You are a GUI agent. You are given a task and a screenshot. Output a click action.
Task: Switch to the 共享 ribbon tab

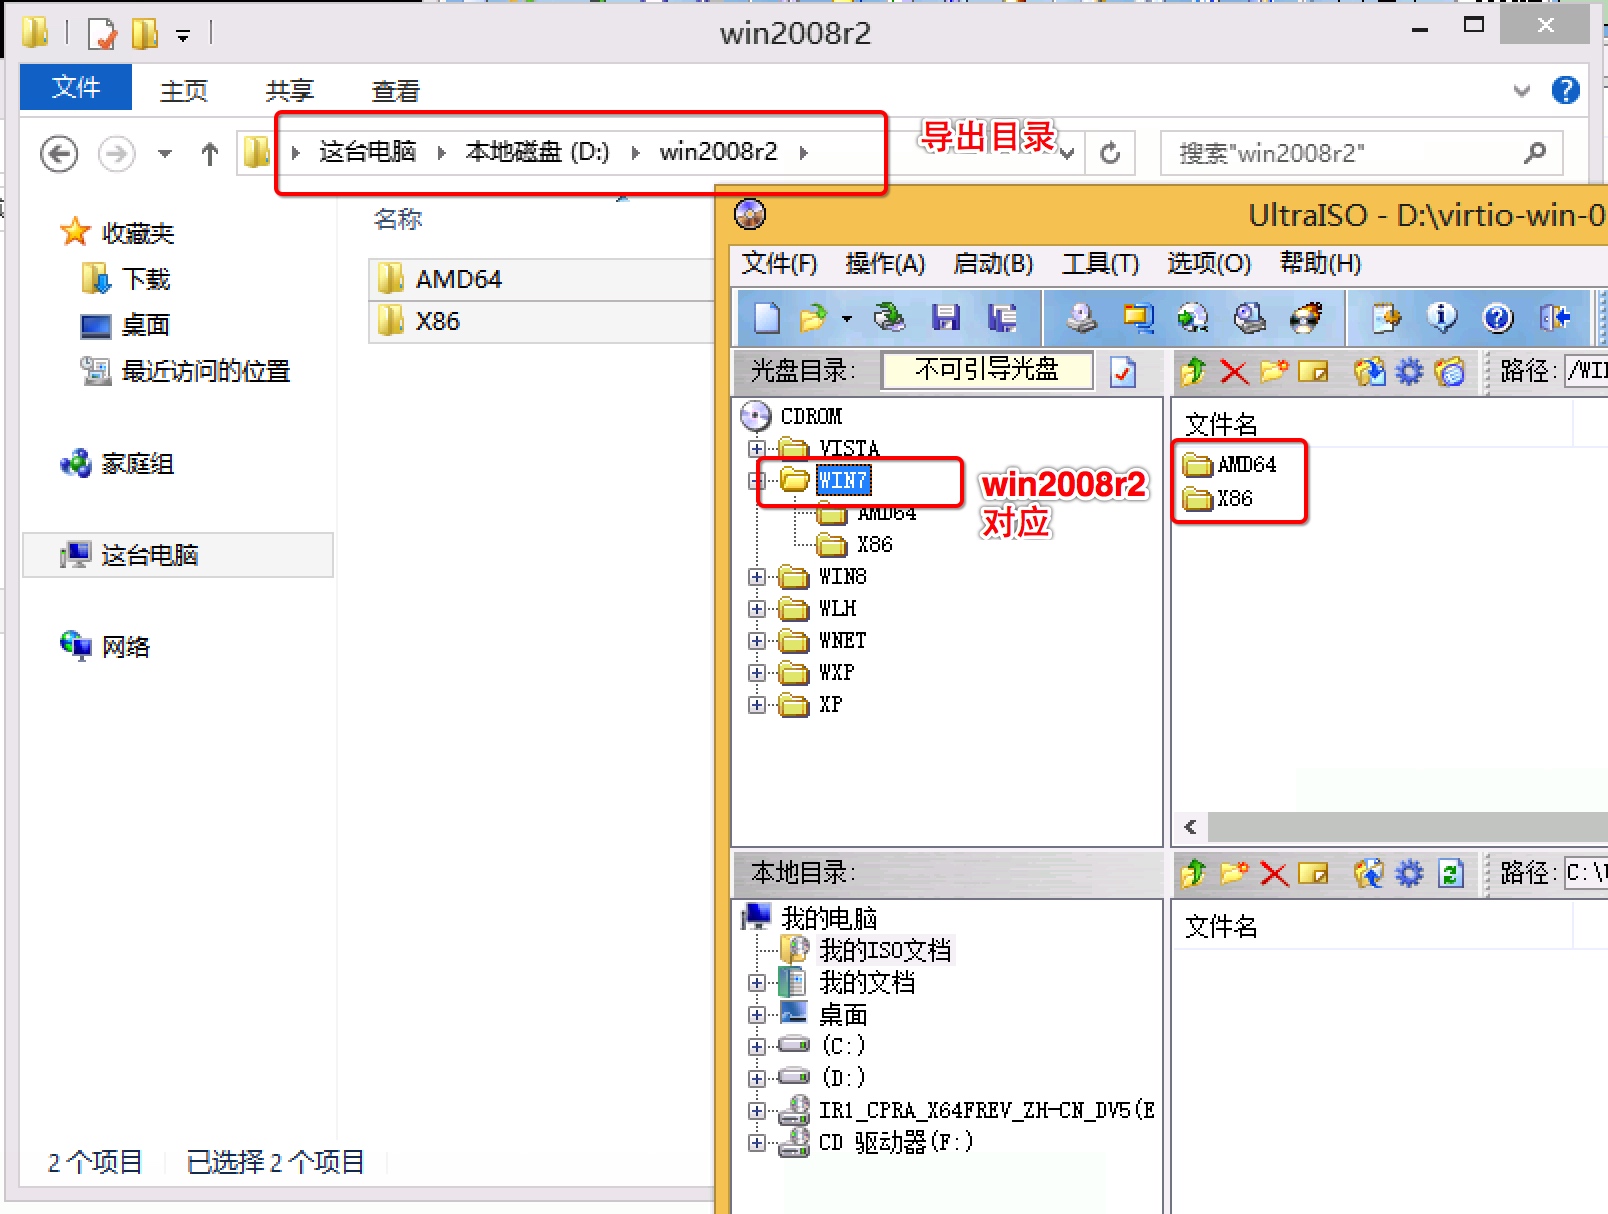click(290, 91)
